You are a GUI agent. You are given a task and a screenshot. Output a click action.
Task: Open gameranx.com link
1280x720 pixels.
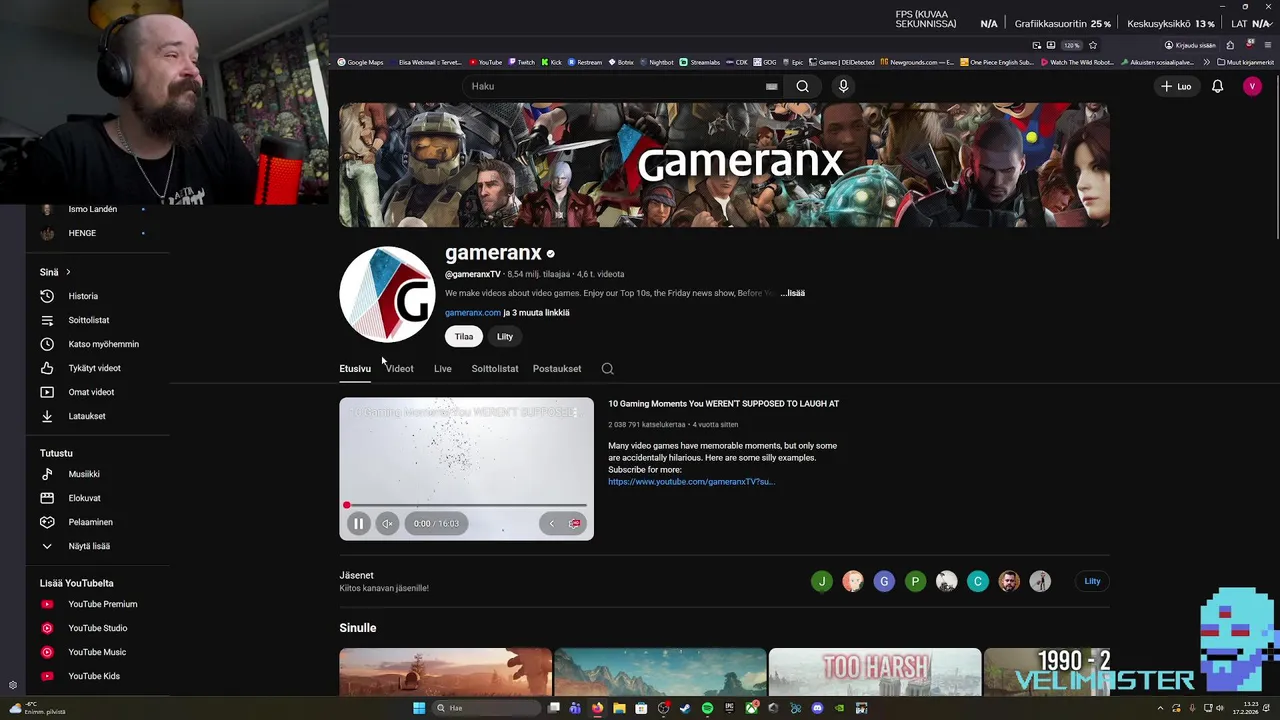click(x=473, y=312)
